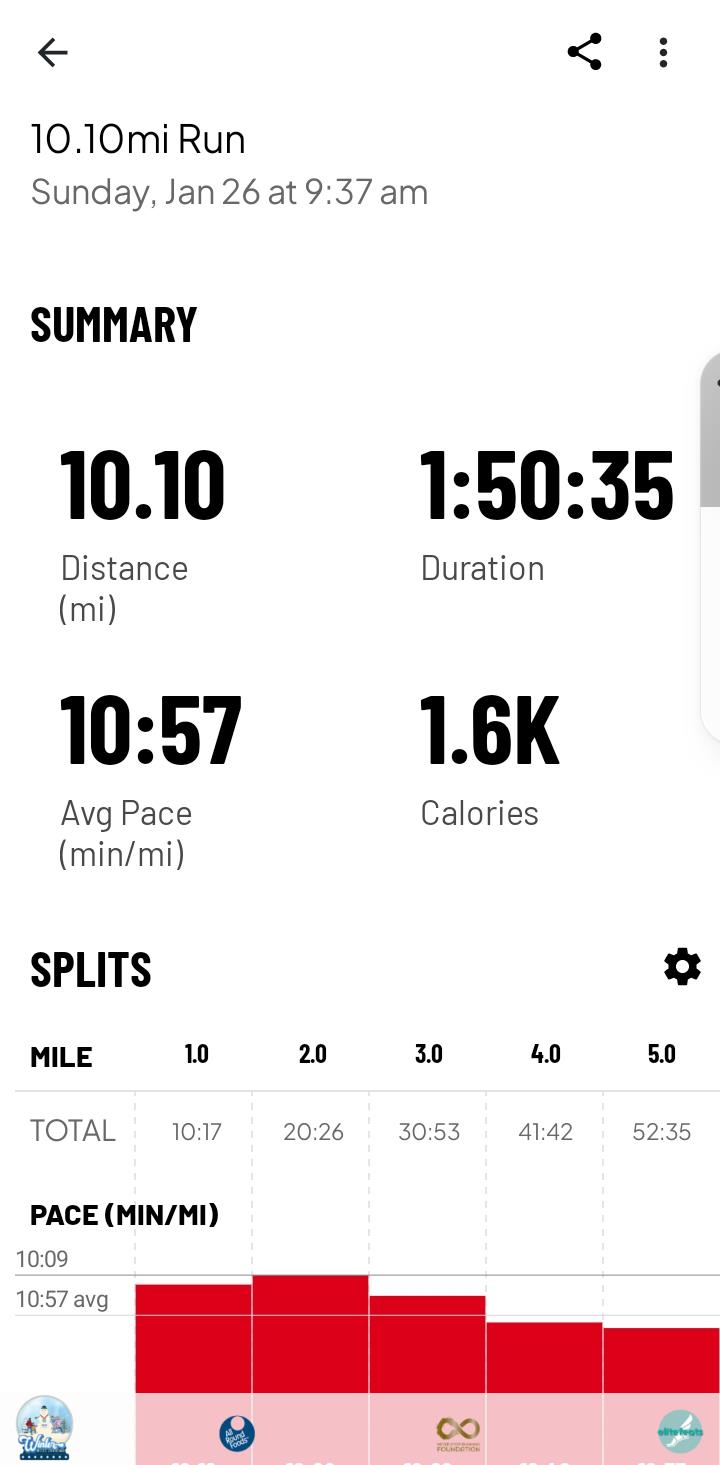This screenshot has height=1465, width=720.
Task: Tap the 1.6K calories value
Action: coord(489,730)
